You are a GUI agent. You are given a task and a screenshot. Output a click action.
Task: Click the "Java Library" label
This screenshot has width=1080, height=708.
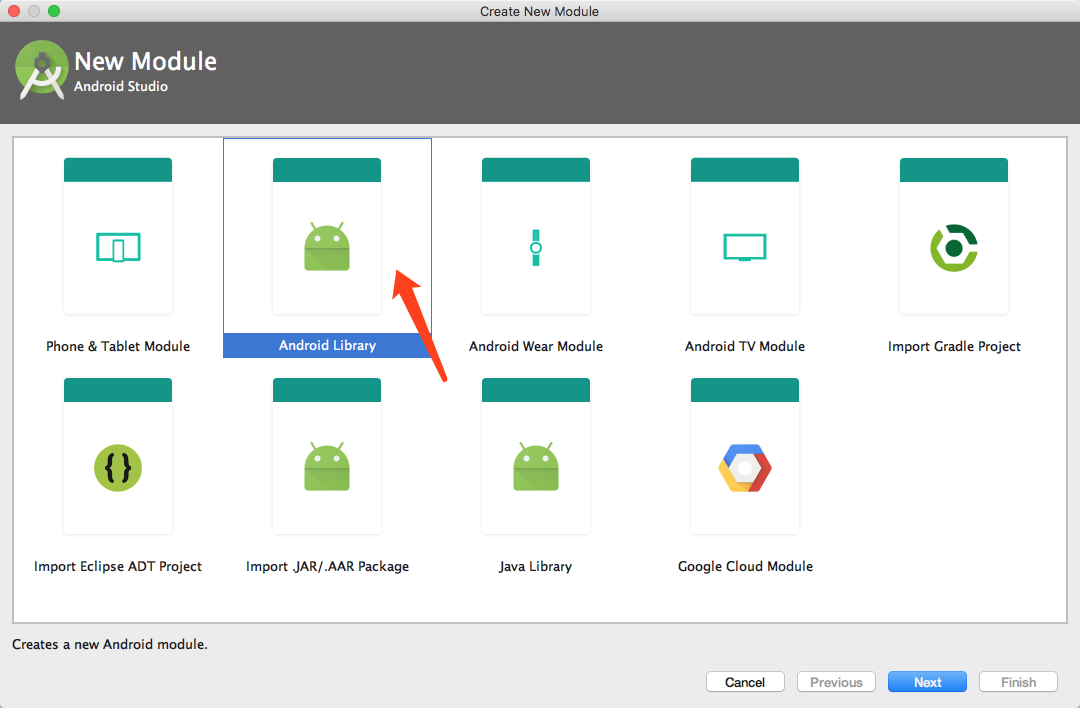(535, 567)
